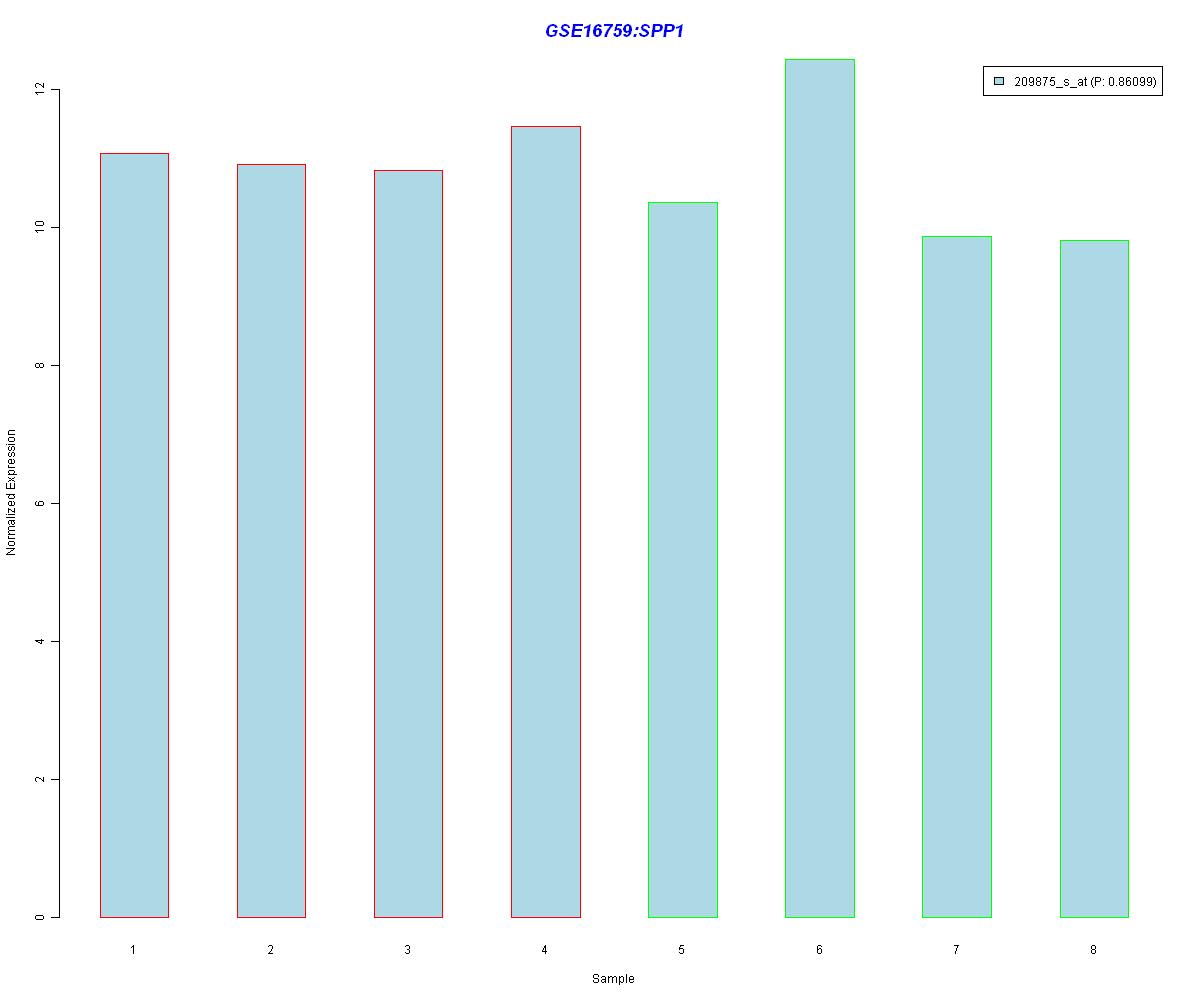Viewport: 1200px width, 1000px height.
Task: Click x-axis label 5
Action: [x=681, y=949]
